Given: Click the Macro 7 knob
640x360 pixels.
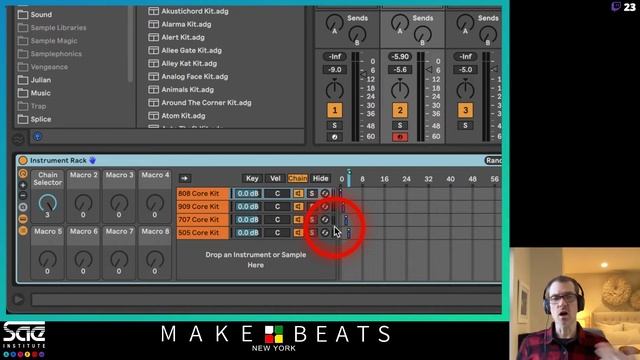Looking at the screenshot, I should pos(119,259).
